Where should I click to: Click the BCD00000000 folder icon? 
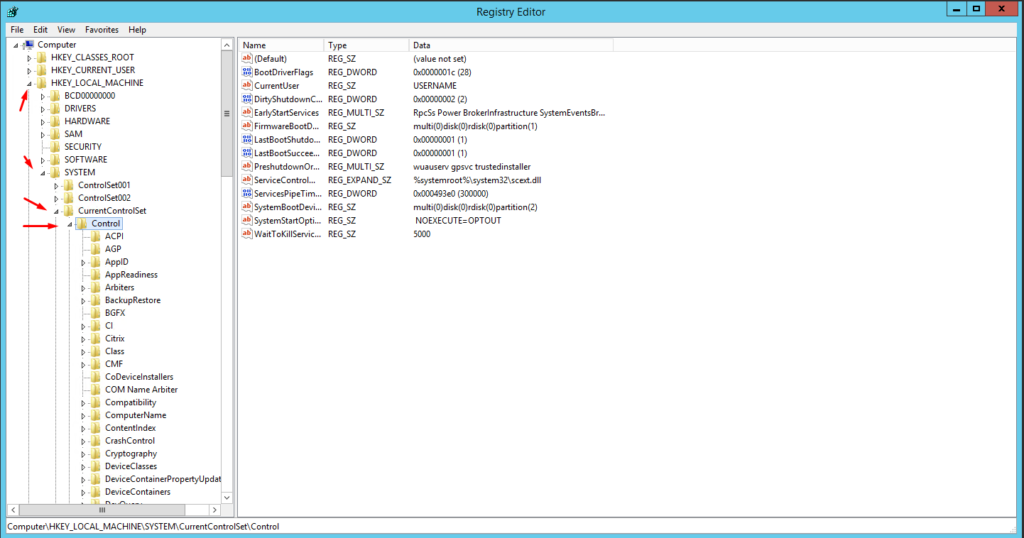[56, 96]
